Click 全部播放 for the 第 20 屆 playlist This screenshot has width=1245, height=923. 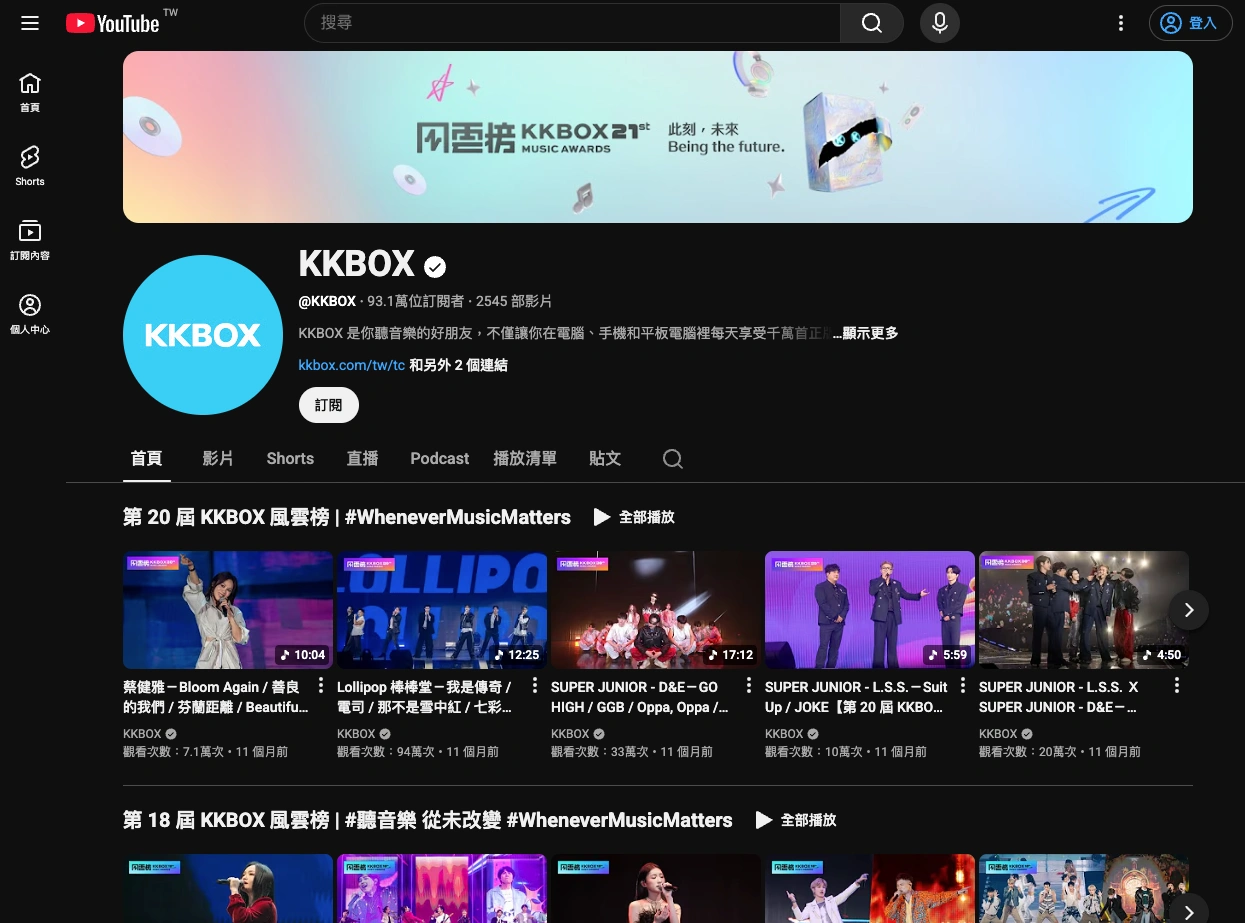click(634, 517)
